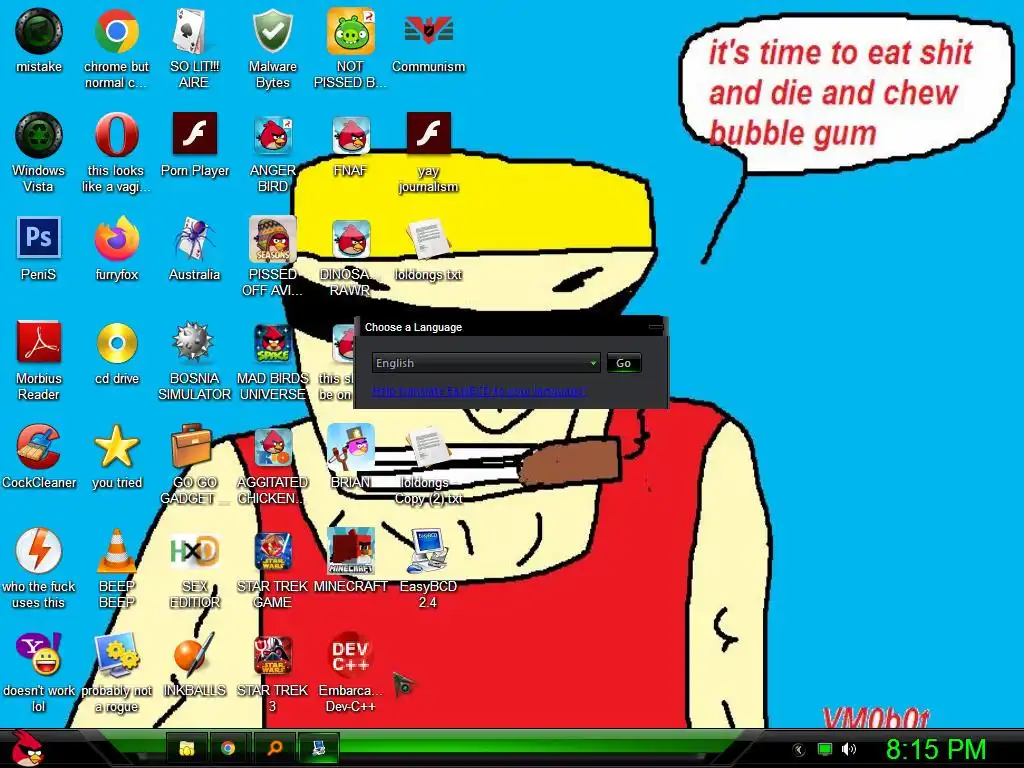Image resolution: width=1024 pixels, height=768 pixels.
Task: Open the 'furryfox' Firefox icon
Action: (116, 239)
